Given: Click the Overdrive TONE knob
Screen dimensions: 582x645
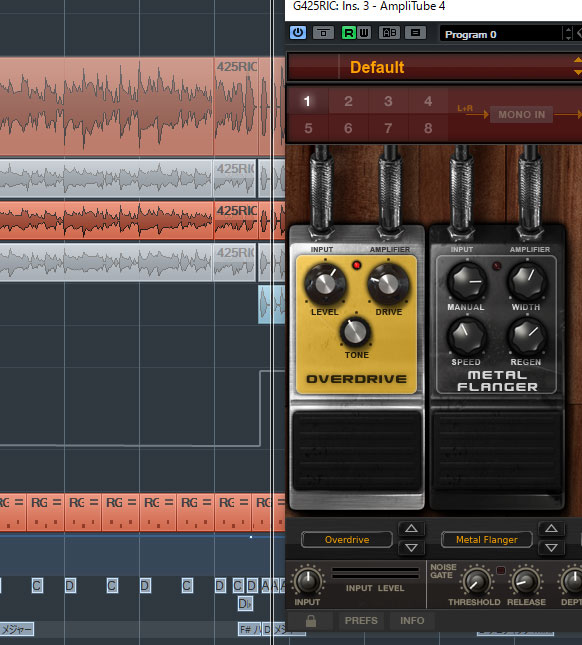Looking at the screenshot, I should [355, 332].
